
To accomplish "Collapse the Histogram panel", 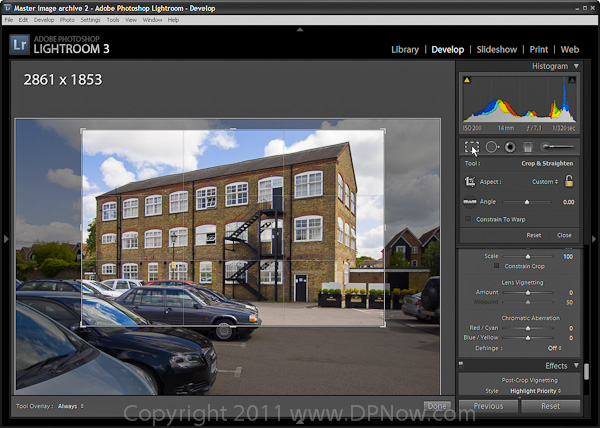I will (x=576, y=66).
